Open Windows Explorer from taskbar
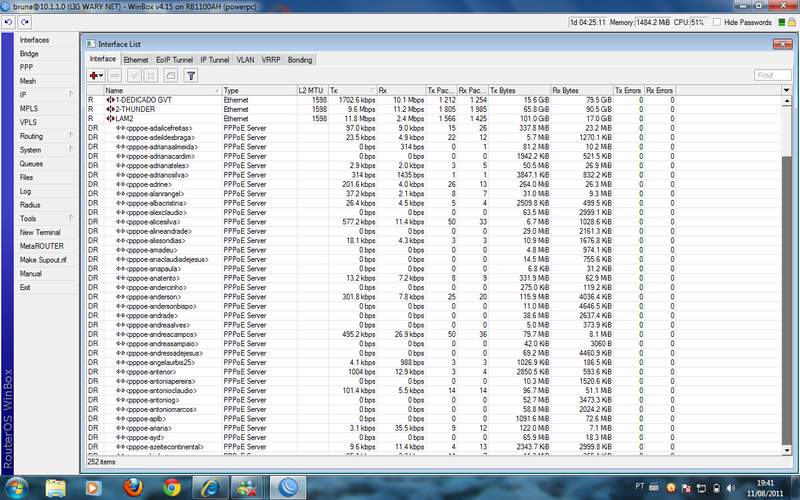 tap(55, 488)
